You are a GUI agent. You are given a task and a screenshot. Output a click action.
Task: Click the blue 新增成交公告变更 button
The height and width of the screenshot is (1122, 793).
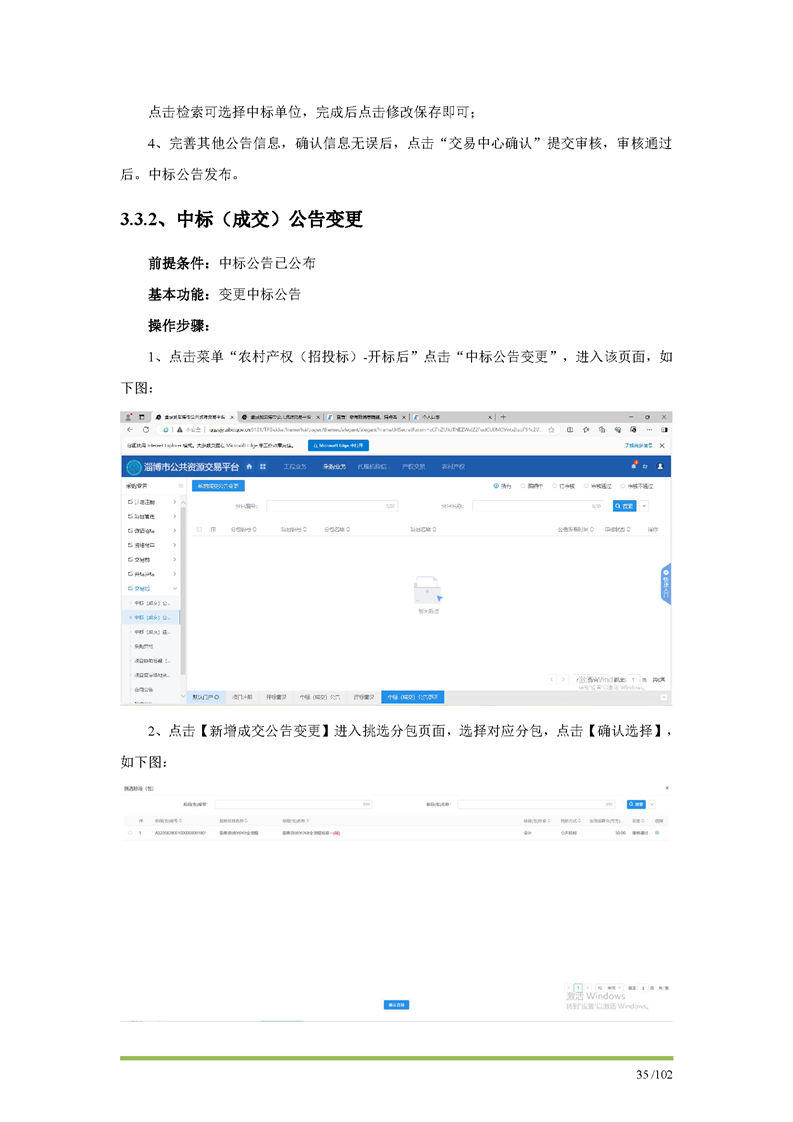[218, 486]
